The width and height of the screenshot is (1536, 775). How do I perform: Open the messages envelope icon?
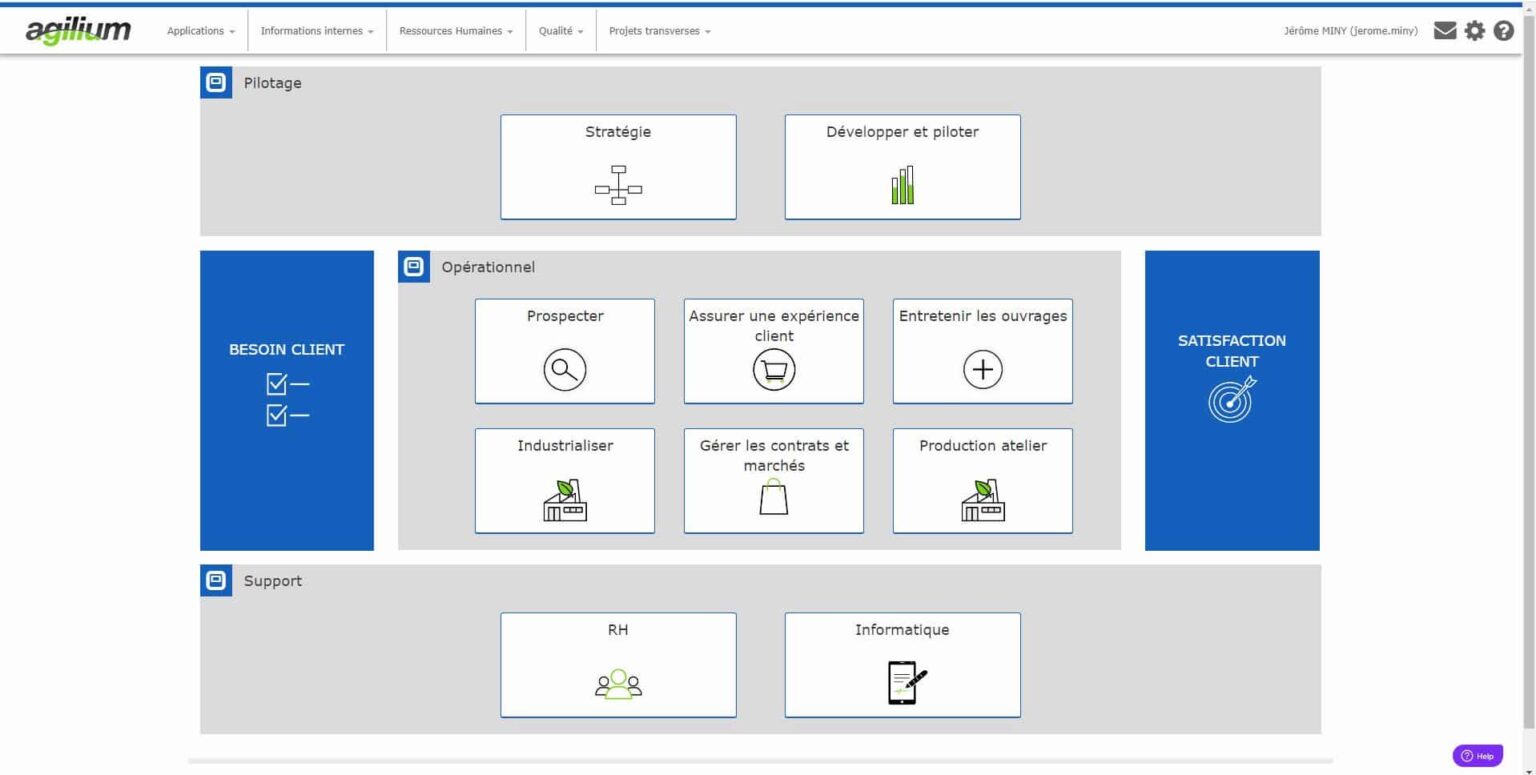[x=1444, y=31]
